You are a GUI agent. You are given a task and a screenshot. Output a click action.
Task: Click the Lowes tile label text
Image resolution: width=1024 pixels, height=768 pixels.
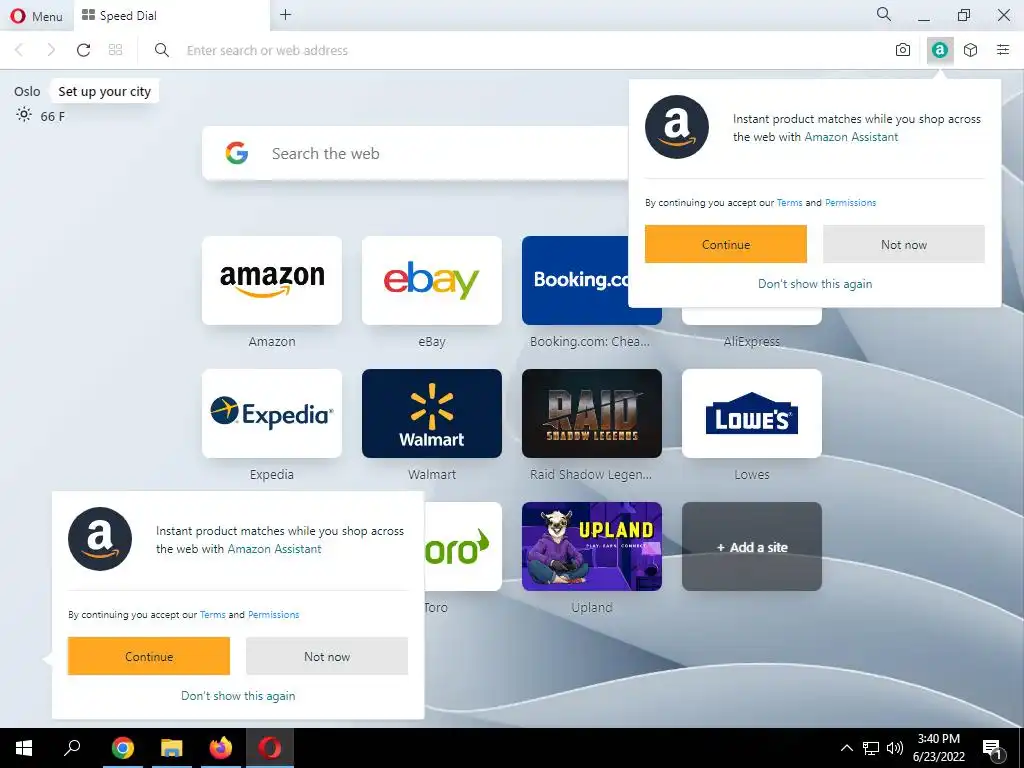click(752, 475)
